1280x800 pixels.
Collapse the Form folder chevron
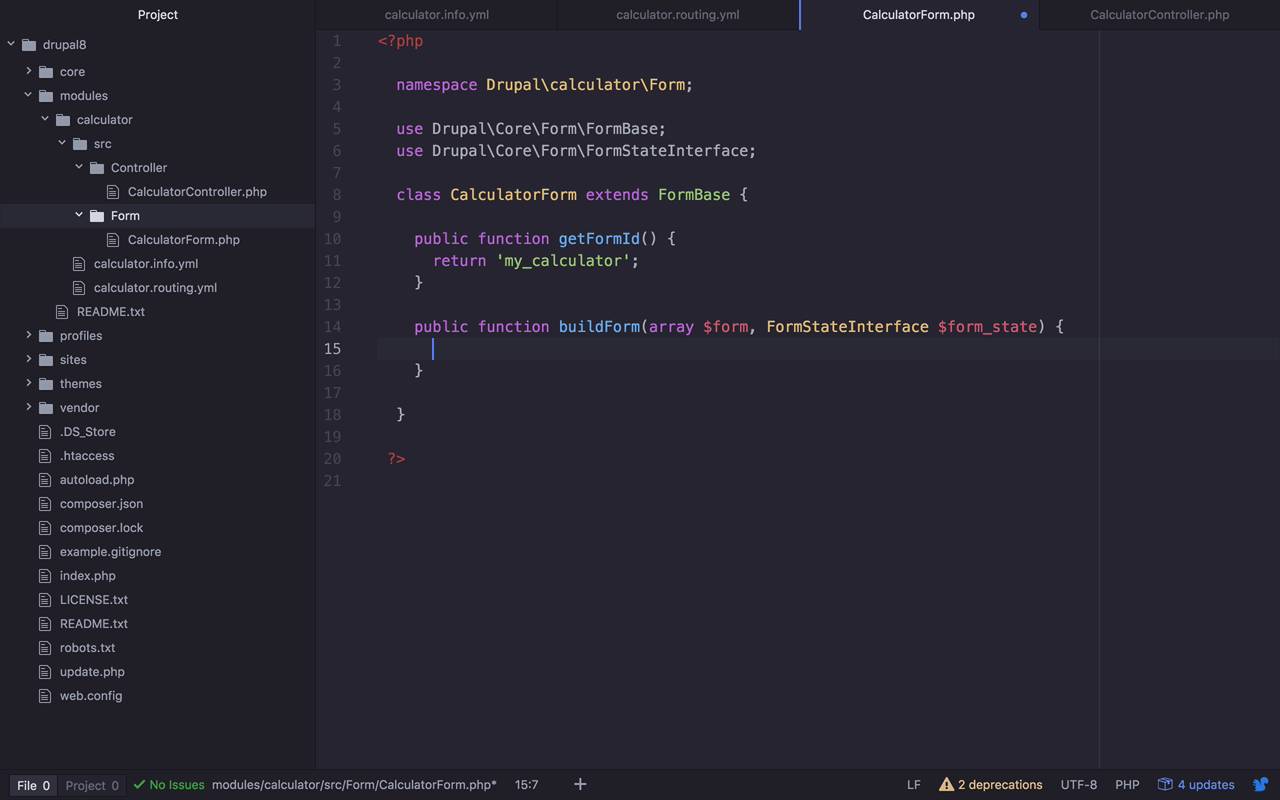click(x=79, y=215)
